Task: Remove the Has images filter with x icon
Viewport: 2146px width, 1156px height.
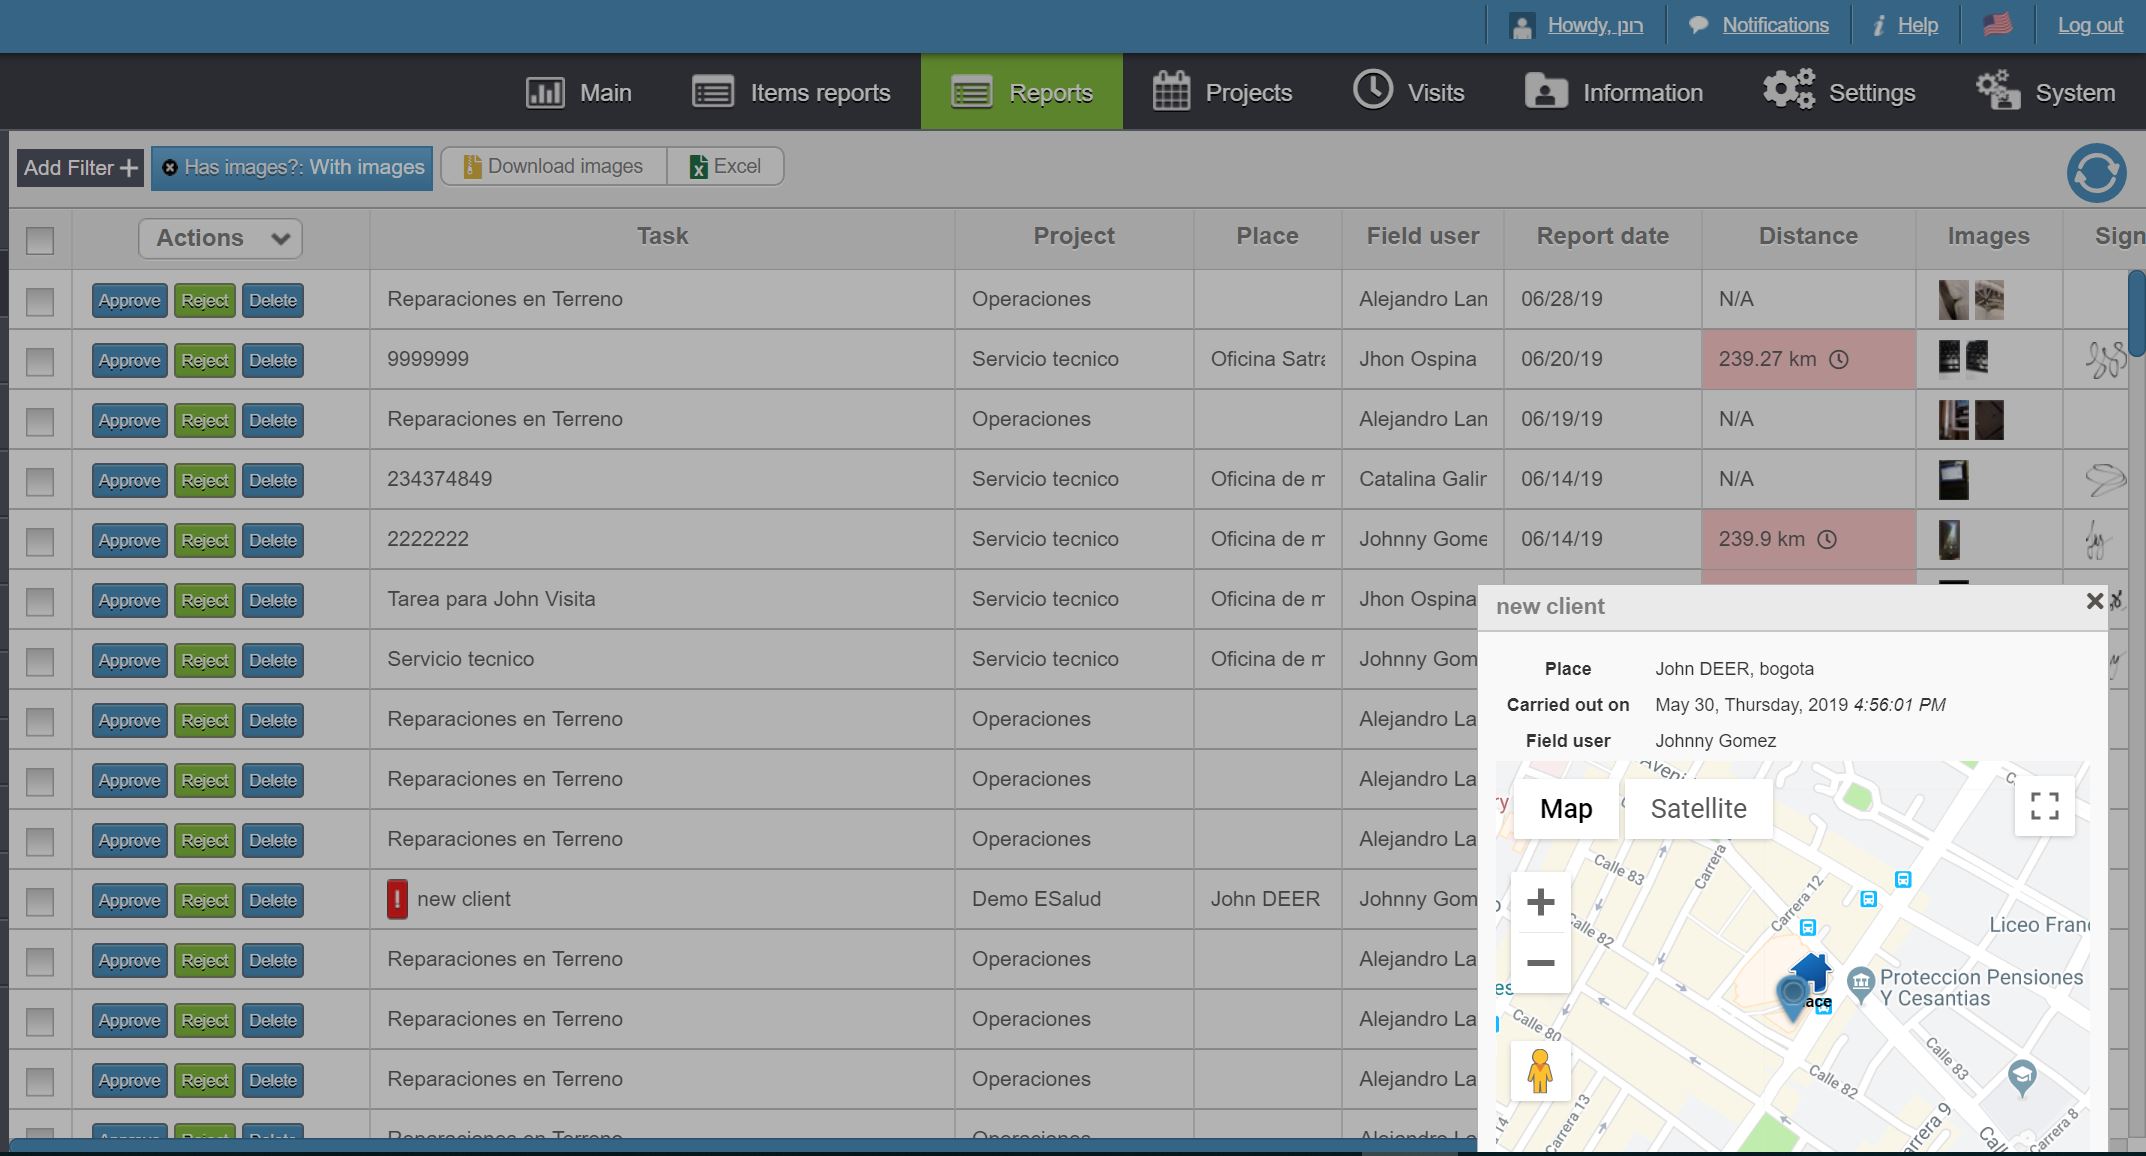Action: [170, 168]
